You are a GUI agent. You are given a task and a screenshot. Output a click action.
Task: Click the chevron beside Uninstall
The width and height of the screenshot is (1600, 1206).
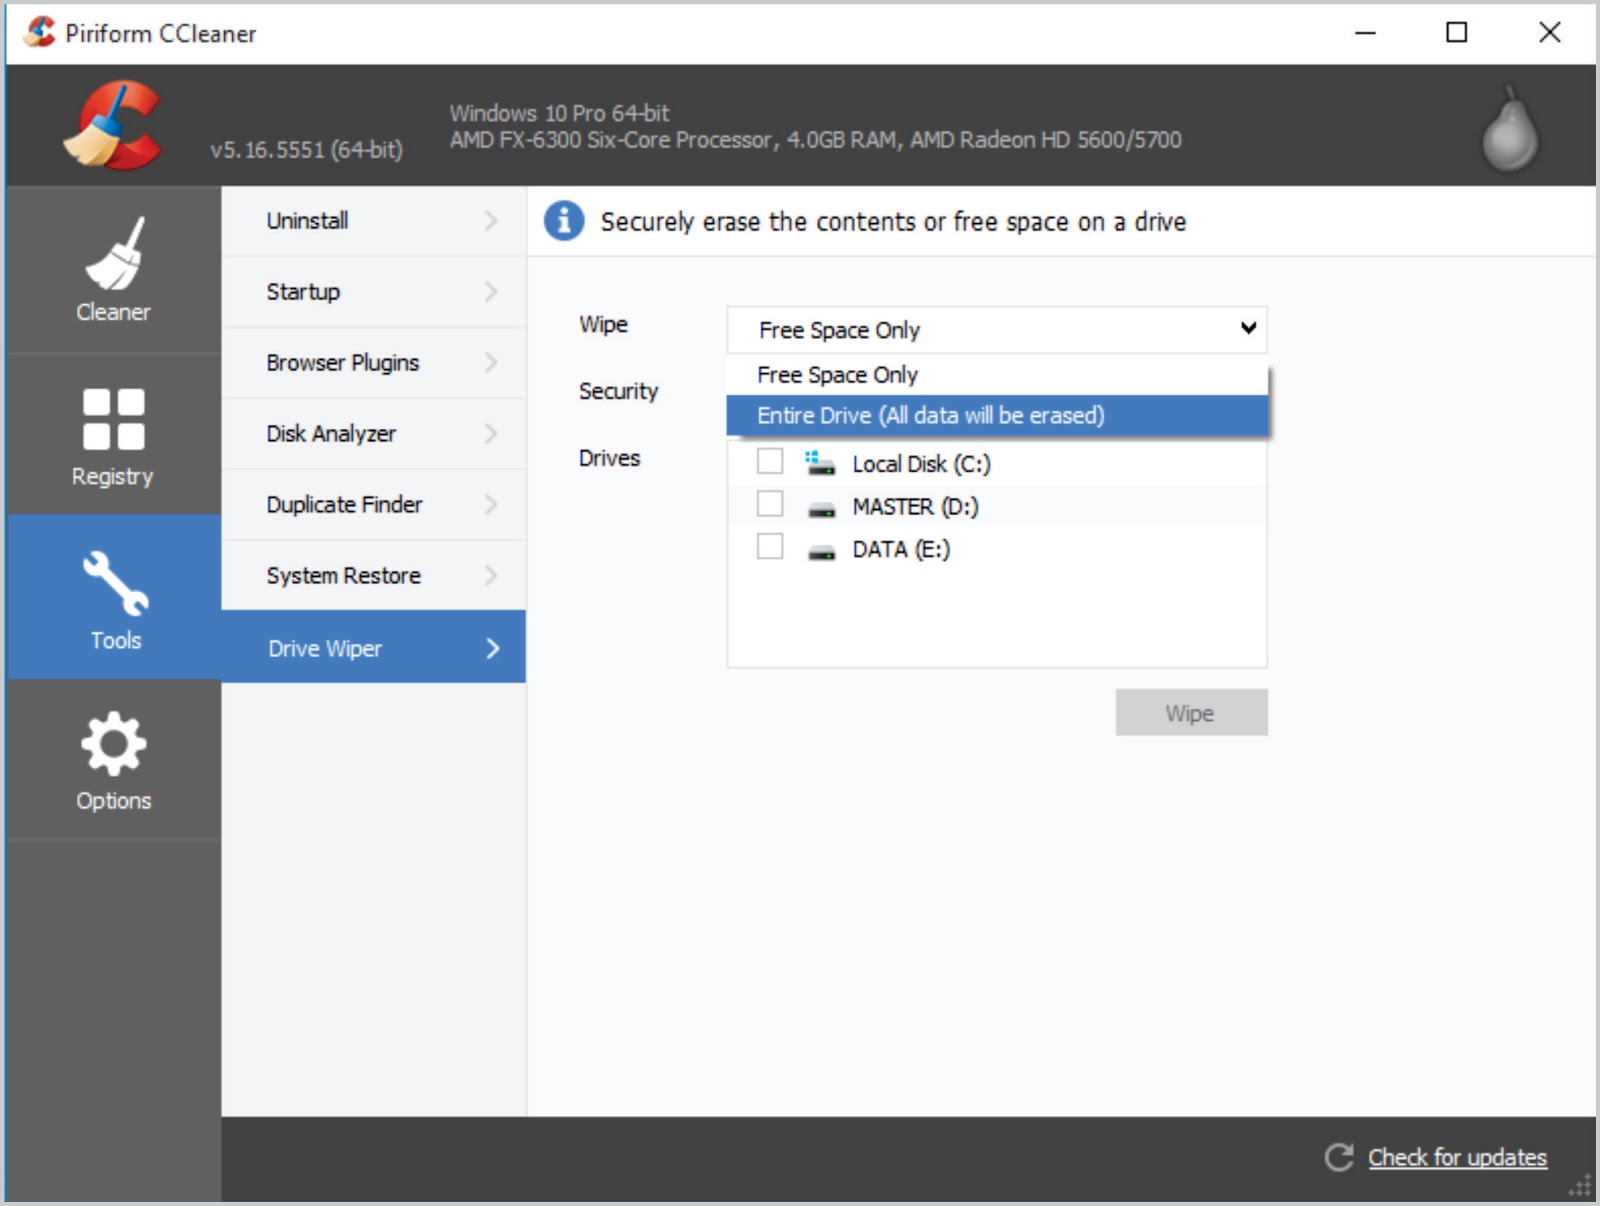(491, 220)
